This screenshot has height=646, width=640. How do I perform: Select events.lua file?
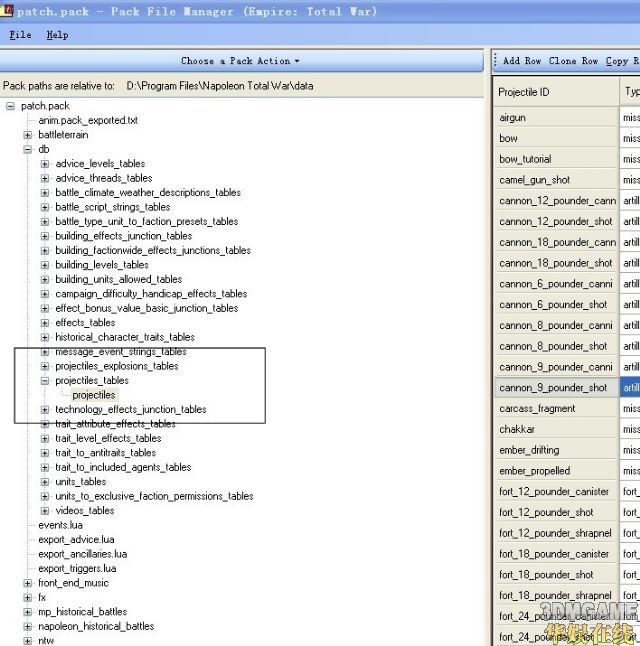(x=60, y=525)
